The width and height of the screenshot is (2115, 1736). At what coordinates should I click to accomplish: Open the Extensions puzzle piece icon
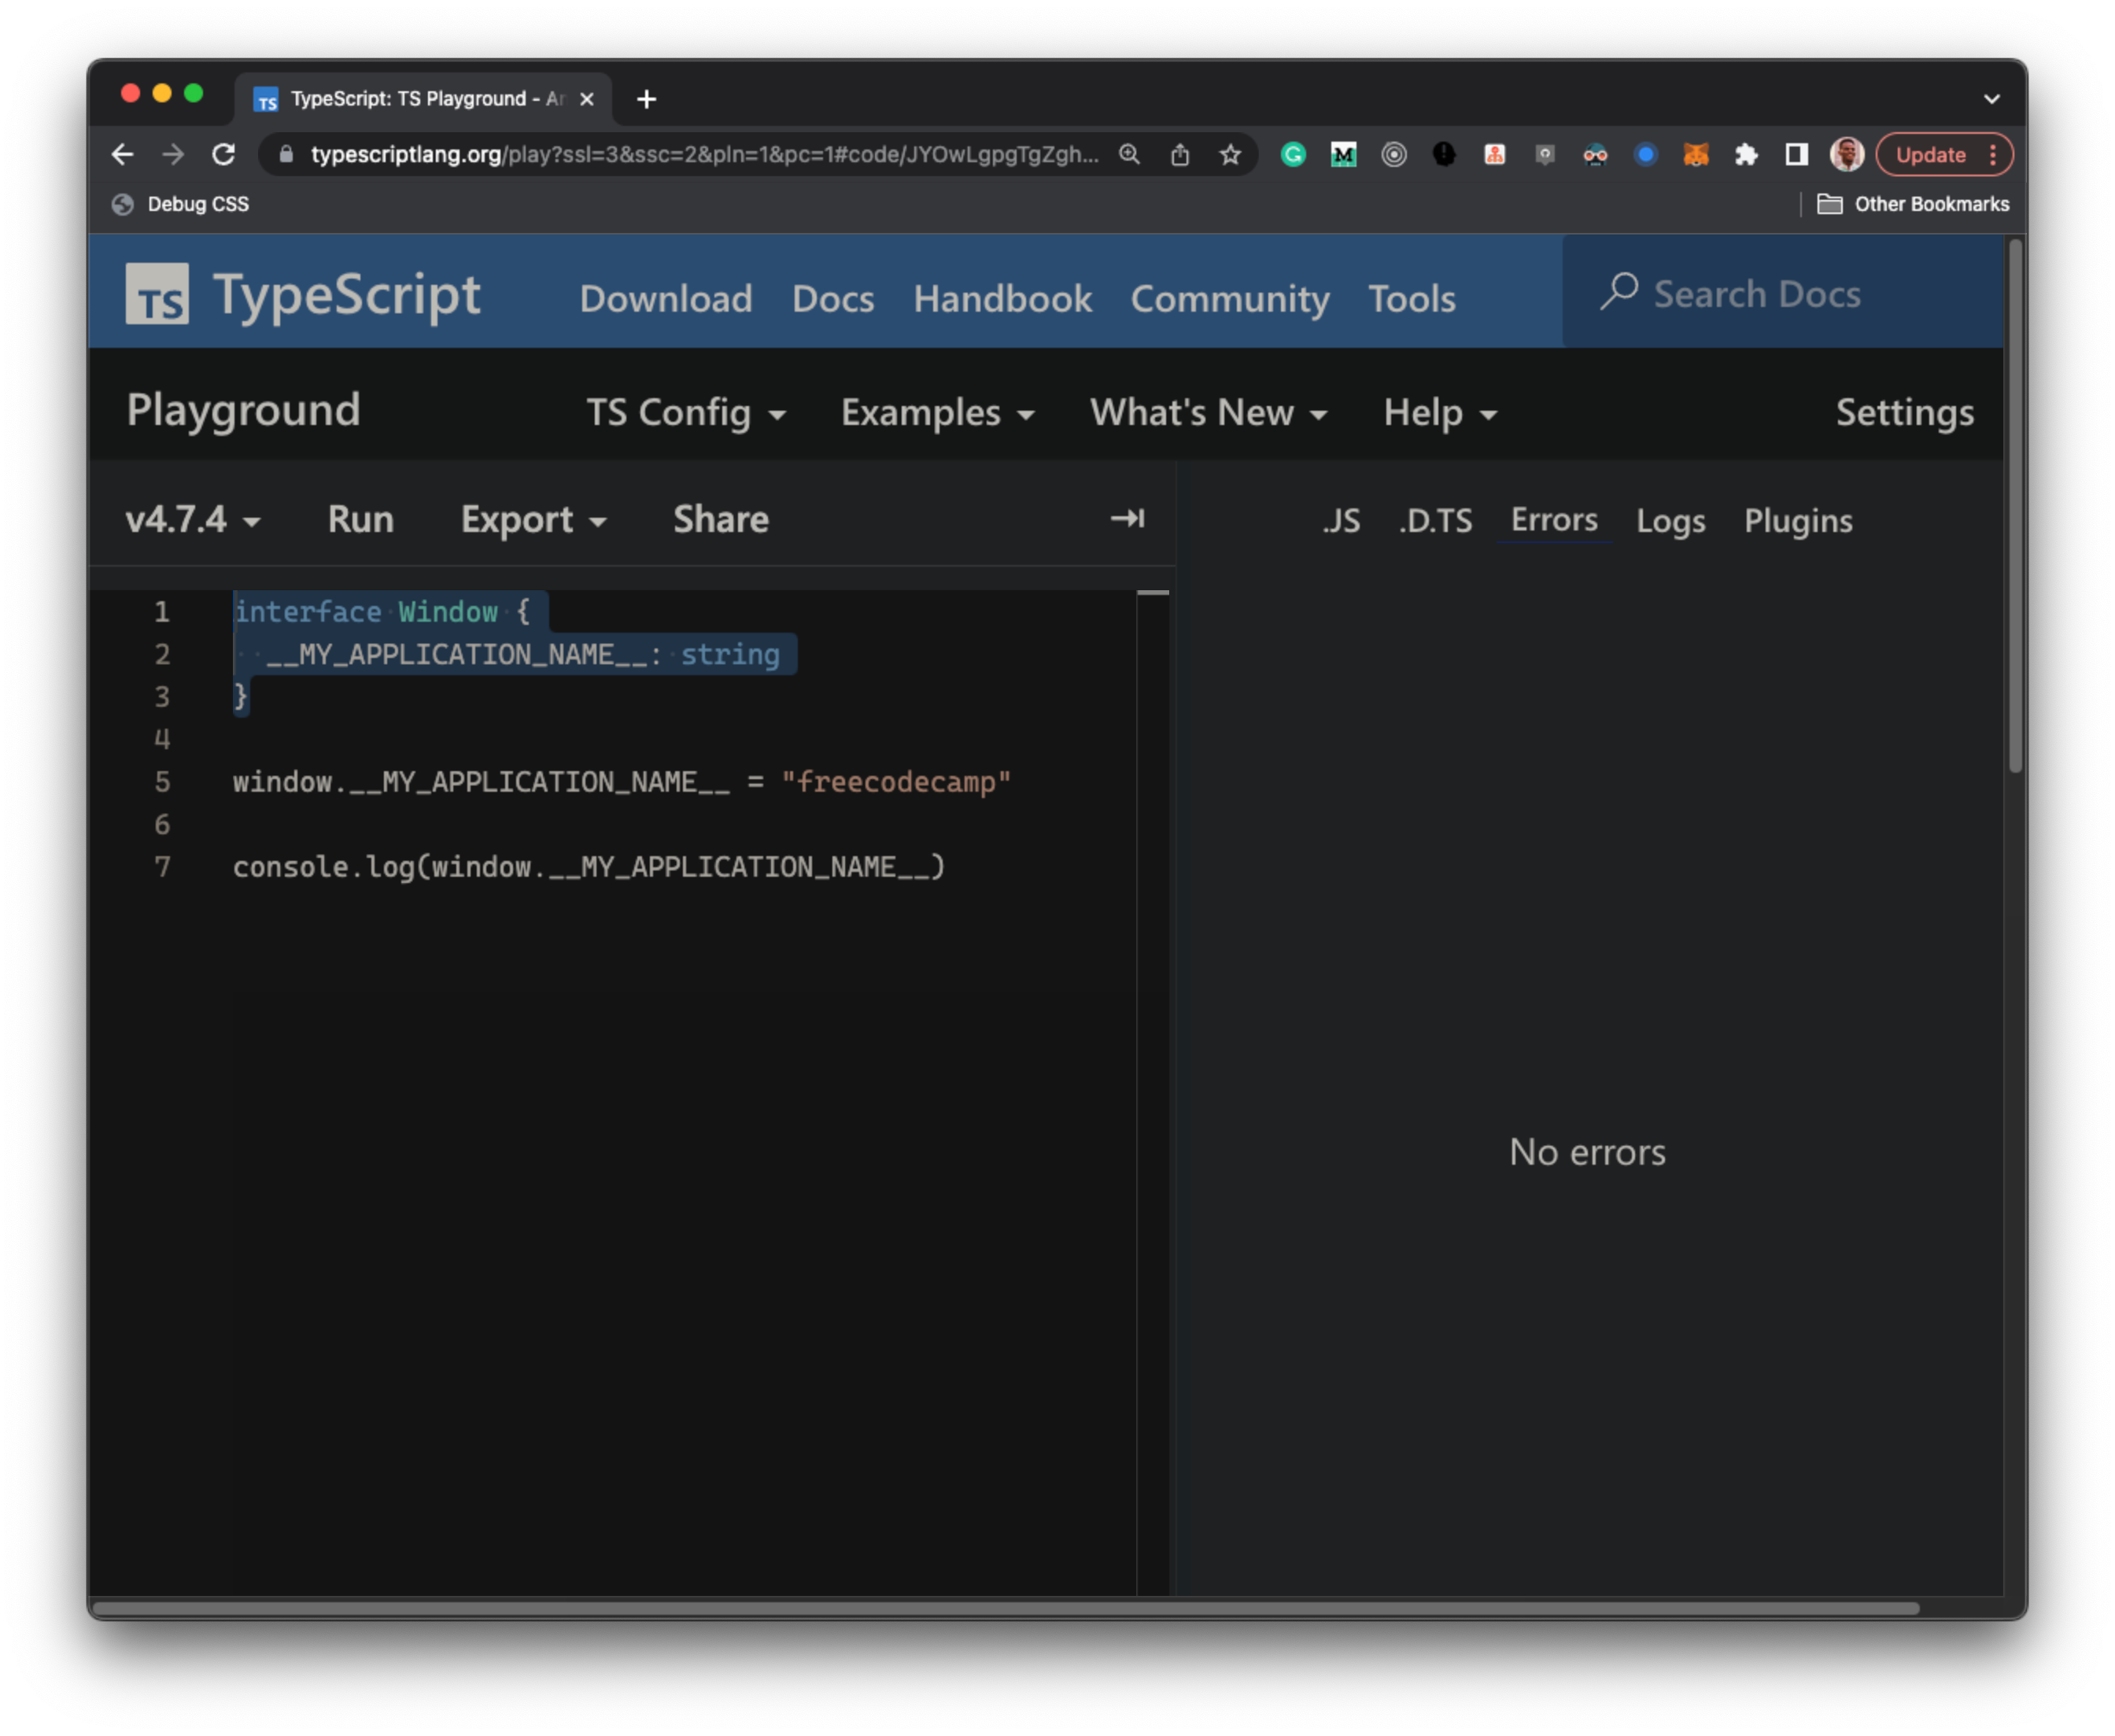point(1746,155)
